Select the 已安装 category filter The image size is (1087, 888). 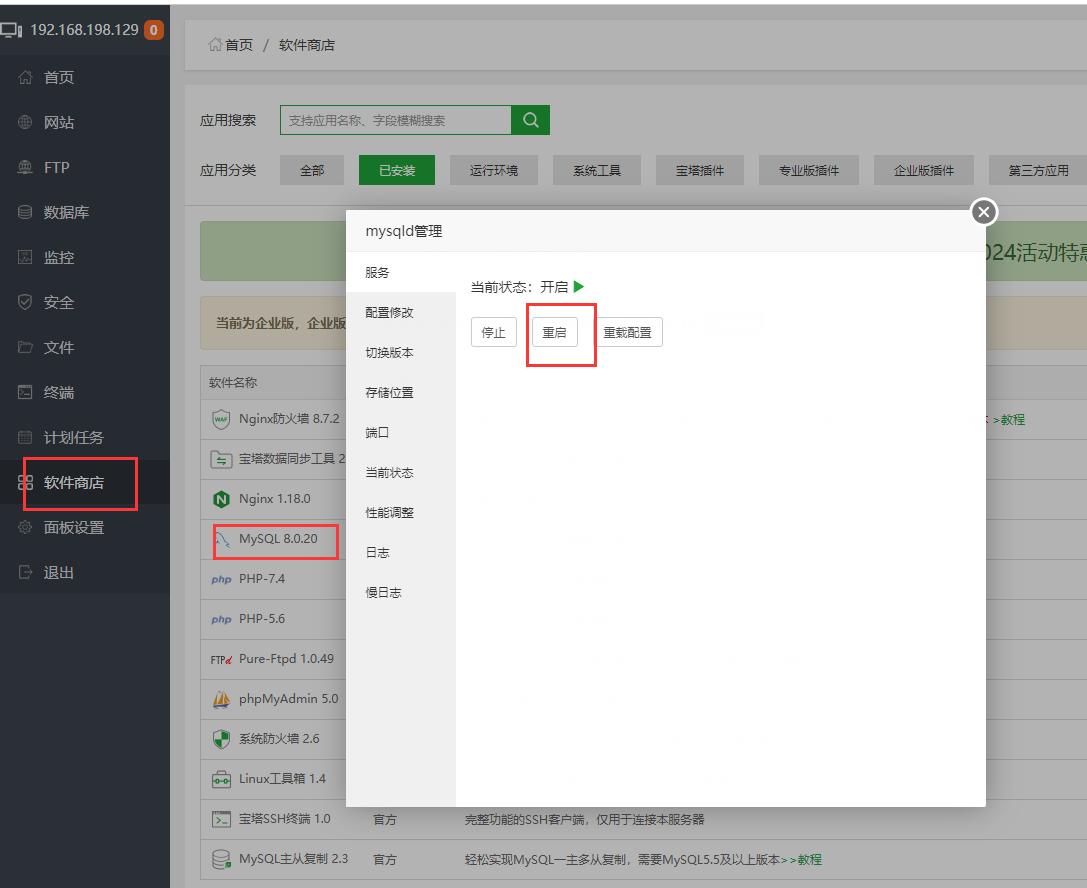[x=397, y=170]
